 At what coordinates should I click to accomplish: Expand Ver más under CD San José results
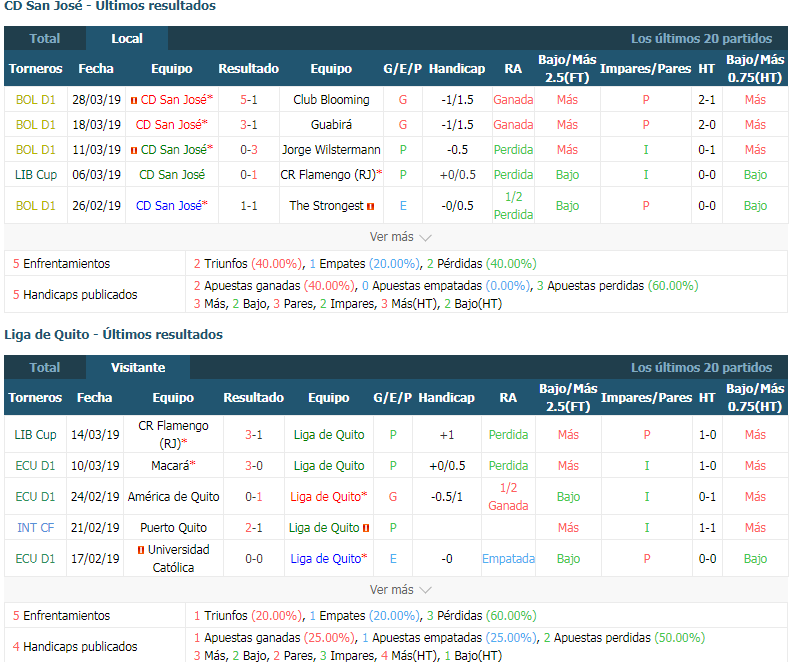[x=401, y=237]
